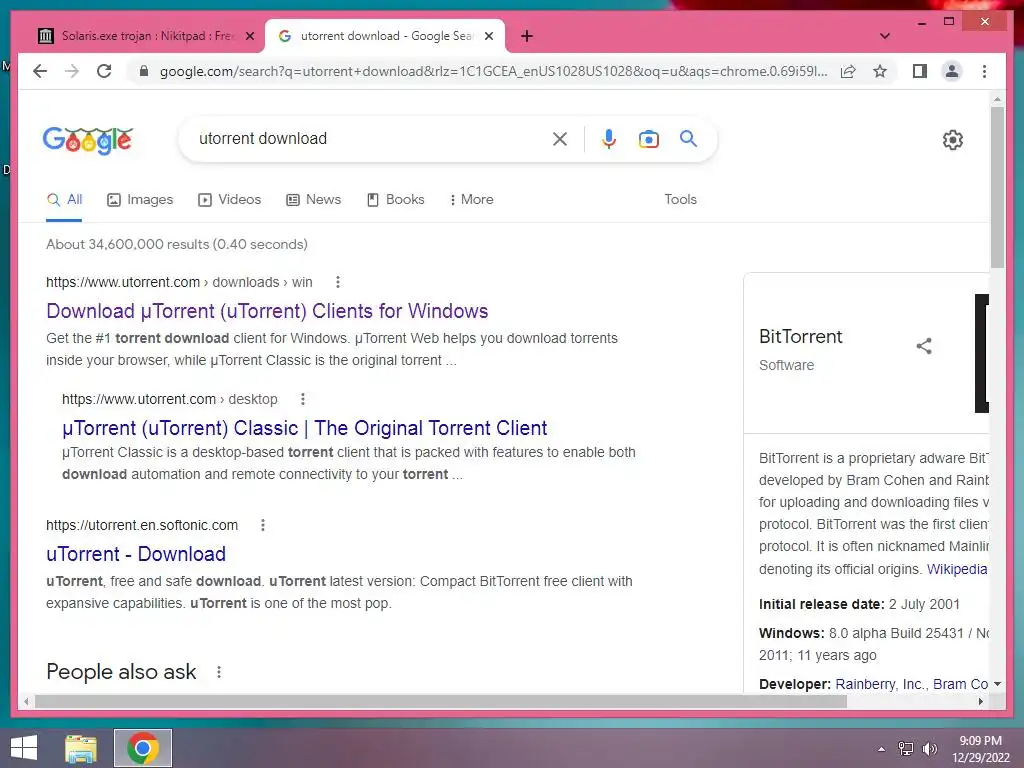Screen dimensions: 1024x768
Task: Clear the search box text
Action: click(560, 139)
